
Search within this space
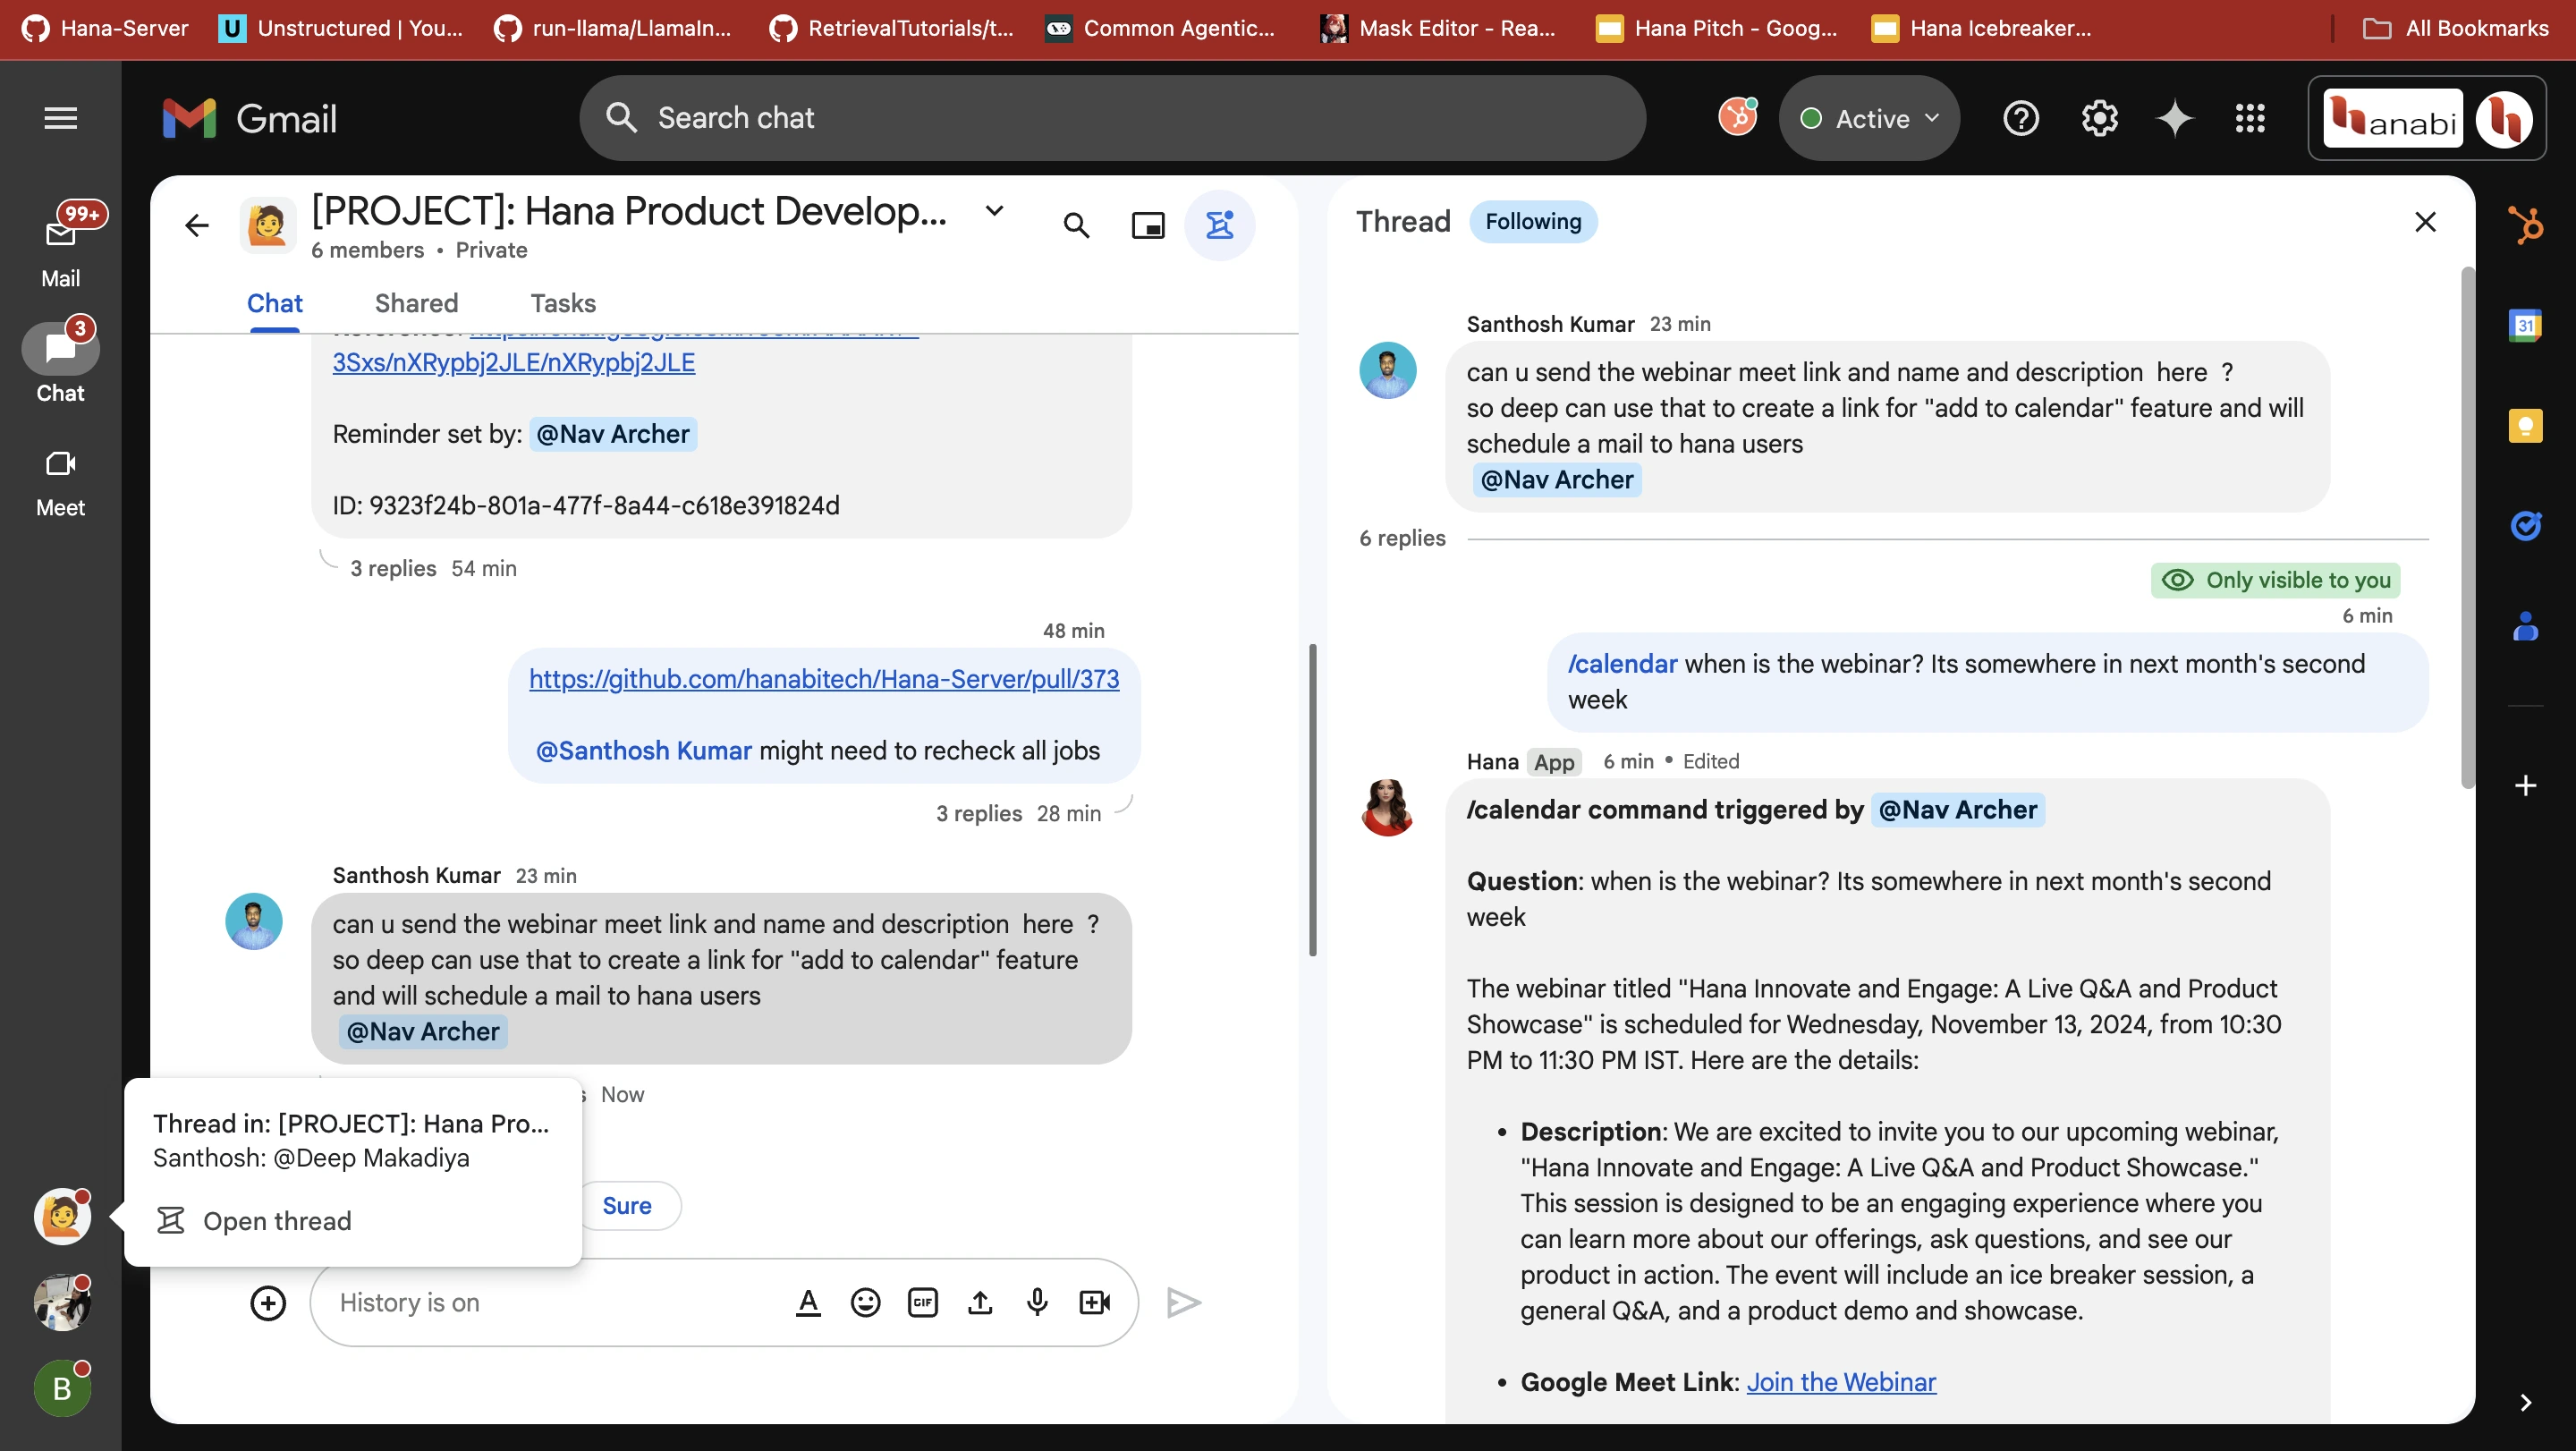tap(1076, 225)
